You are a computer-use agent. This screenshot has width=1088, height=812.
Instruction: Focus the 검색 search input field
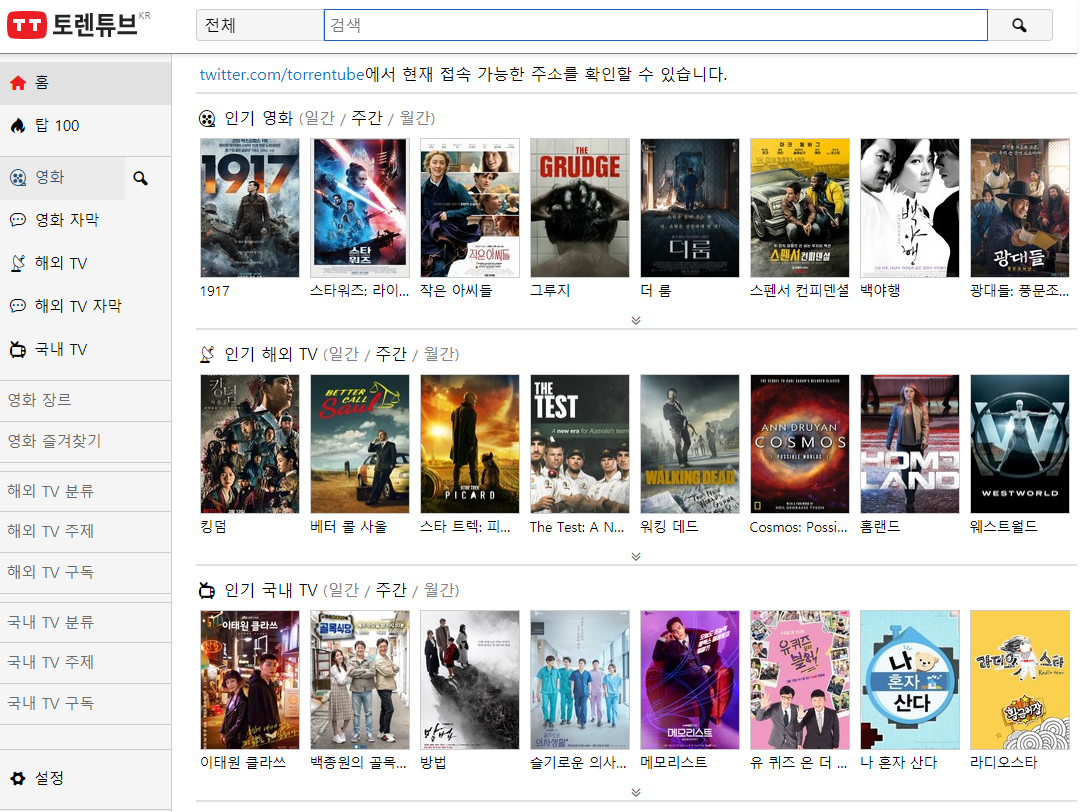(656, 25)
